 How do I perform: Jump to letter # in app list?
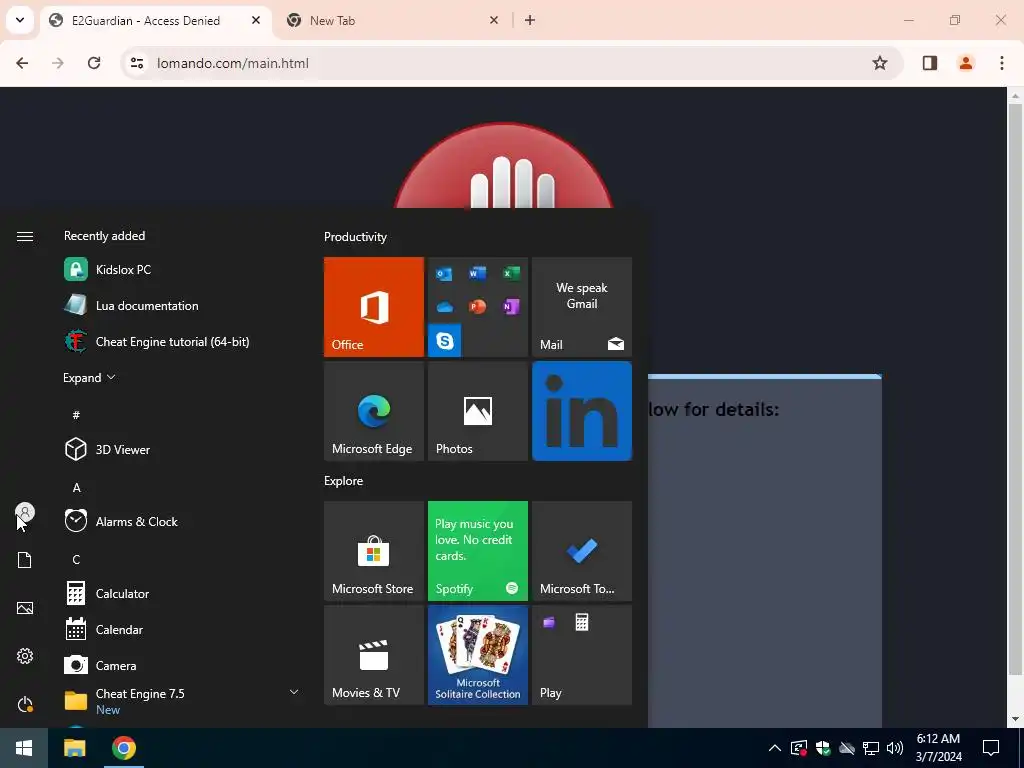[x=76, y=415]
